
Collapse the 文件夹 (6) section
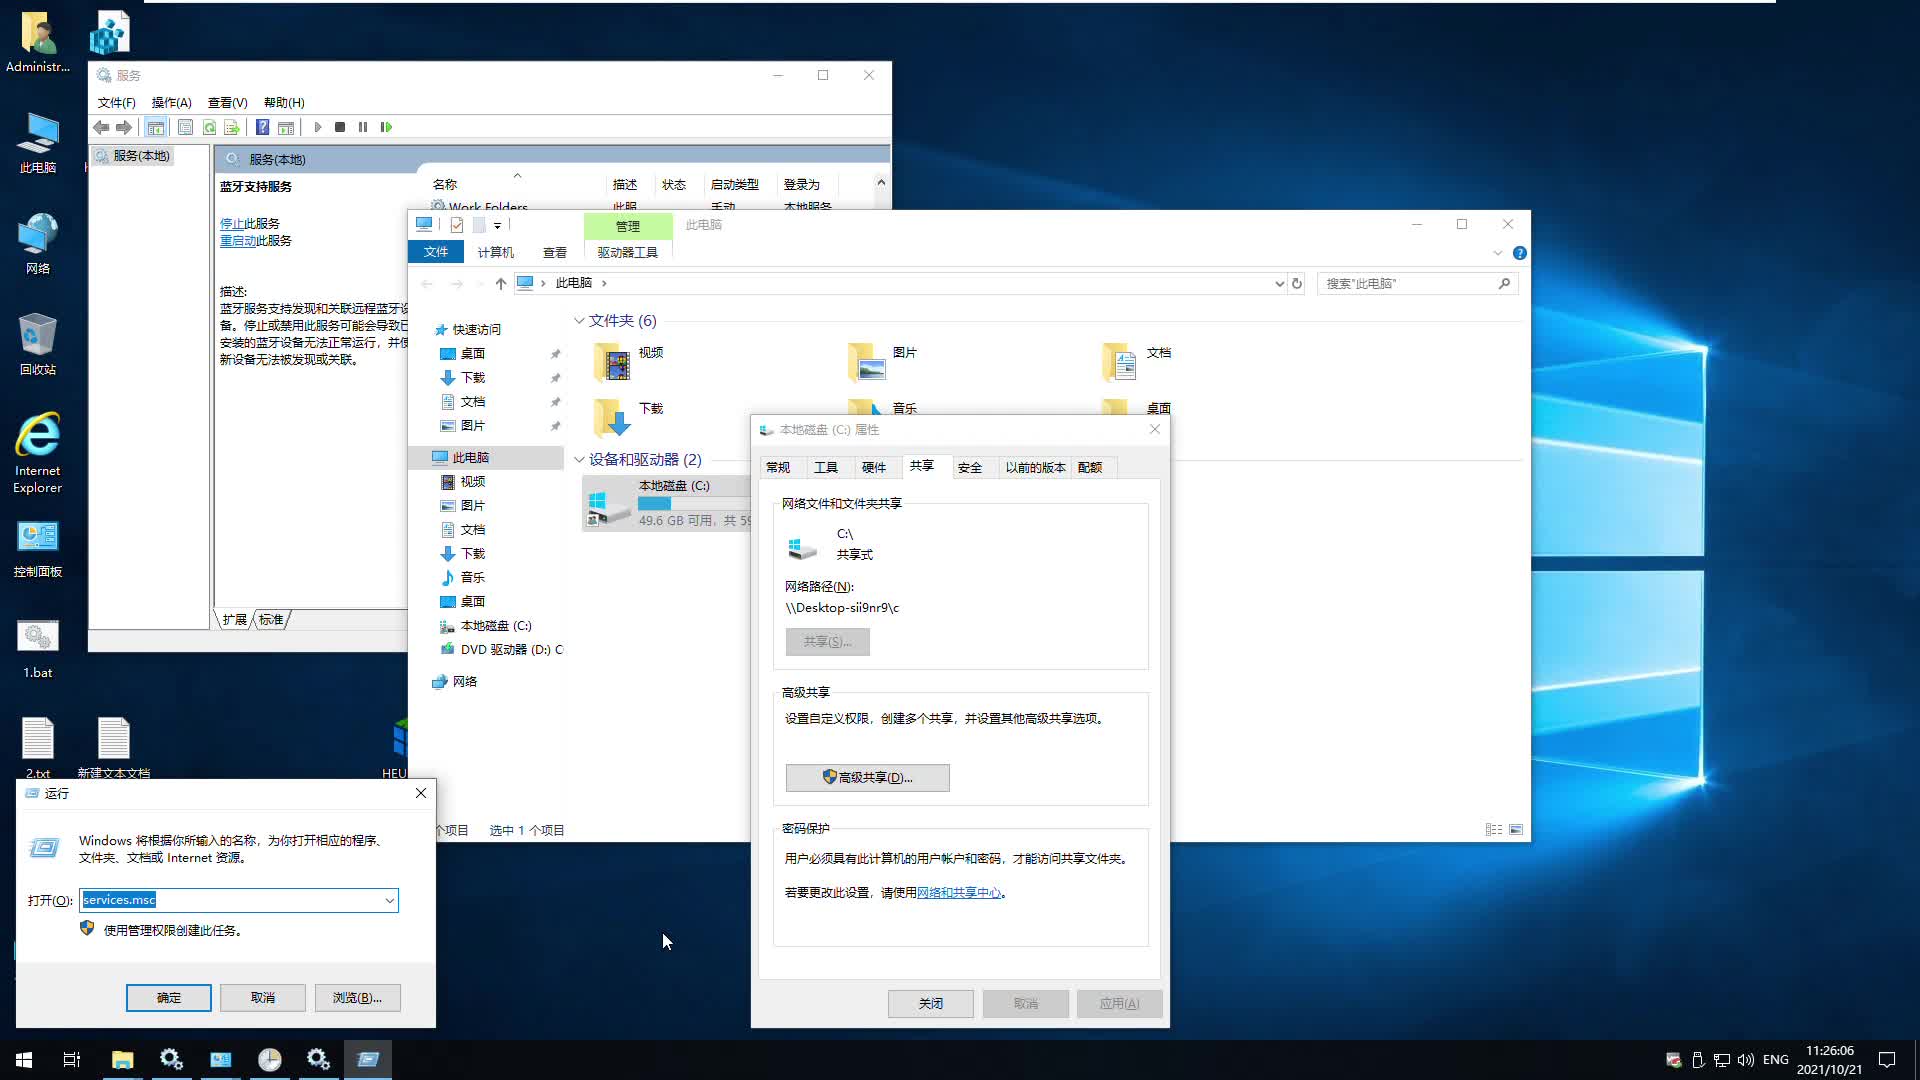tap(580, 320)
